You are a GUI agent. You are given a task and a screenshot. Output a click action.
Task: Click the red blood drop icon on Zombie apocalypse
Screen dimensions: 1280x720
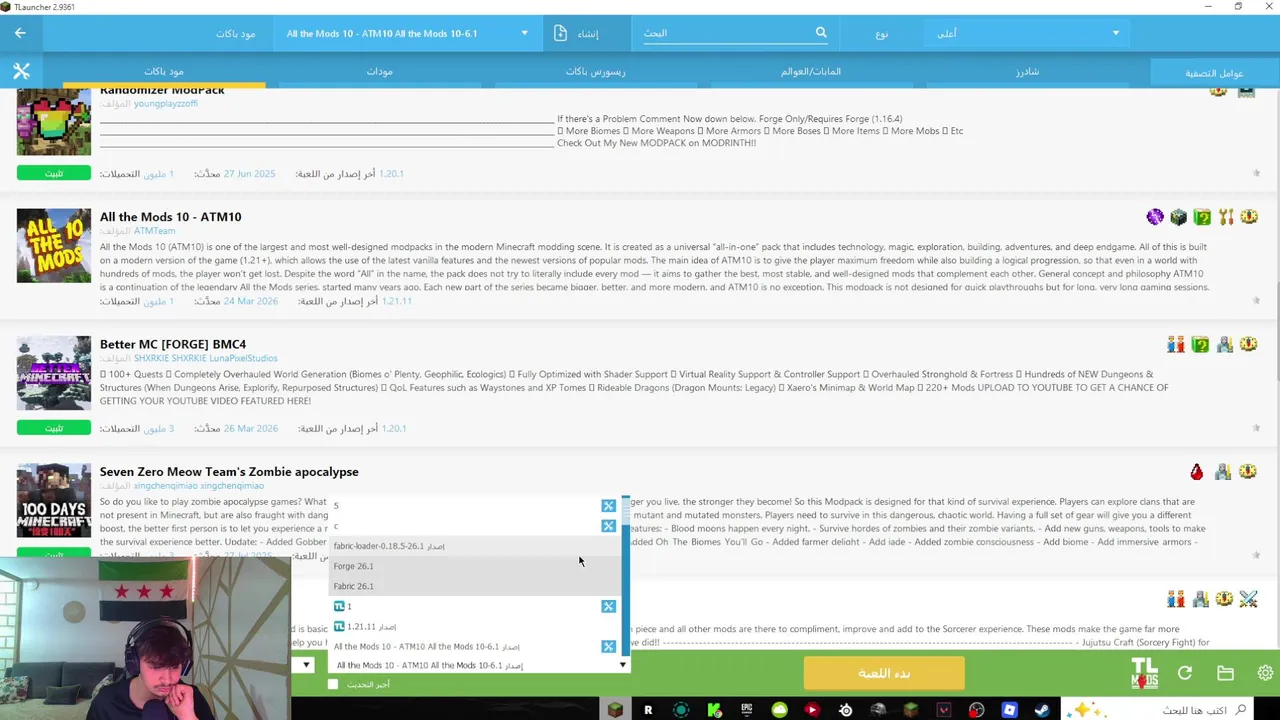1197,472
